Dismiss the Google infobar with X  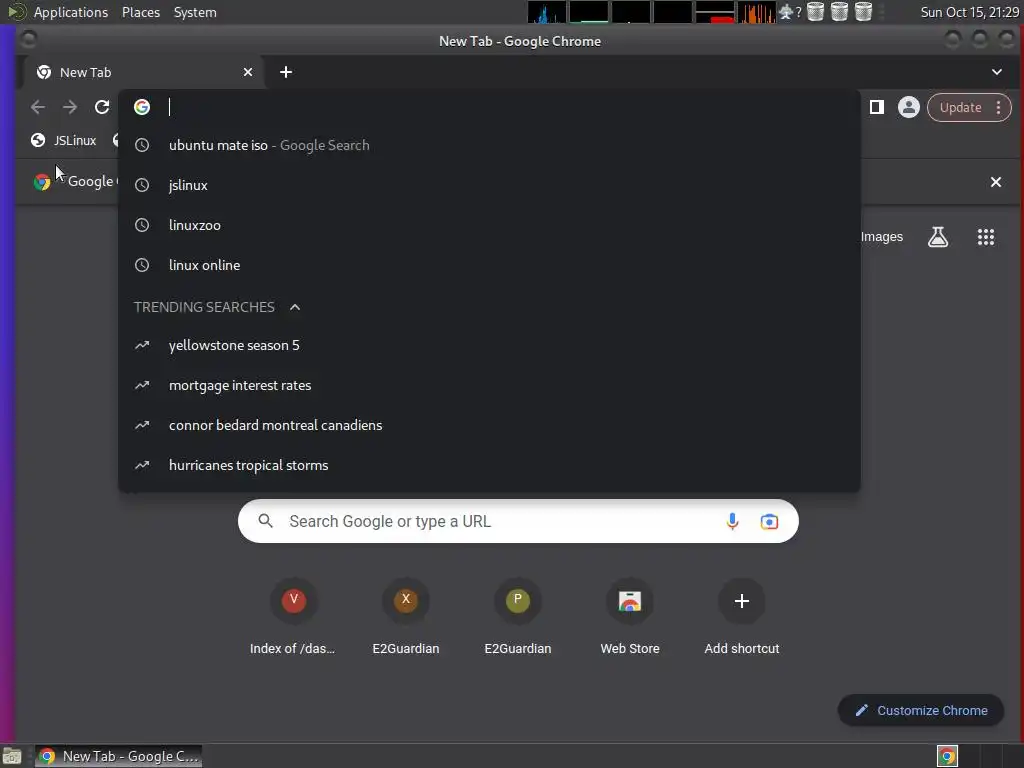995,182
